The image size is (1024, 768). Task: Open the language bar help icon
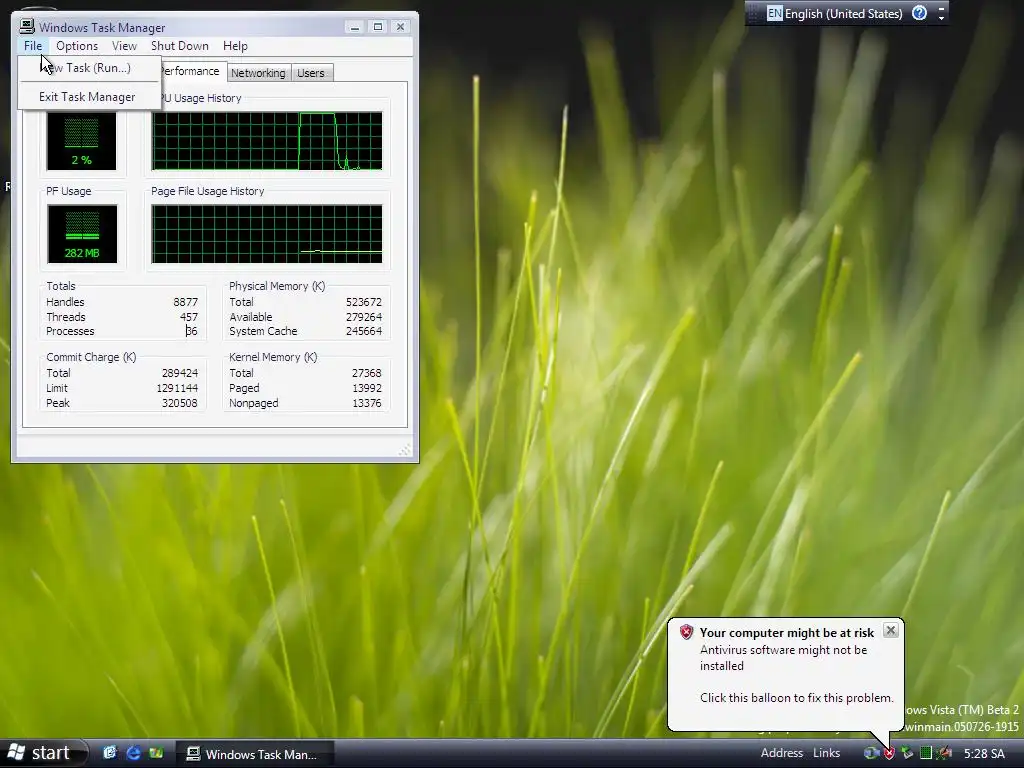tap(919, 13)
